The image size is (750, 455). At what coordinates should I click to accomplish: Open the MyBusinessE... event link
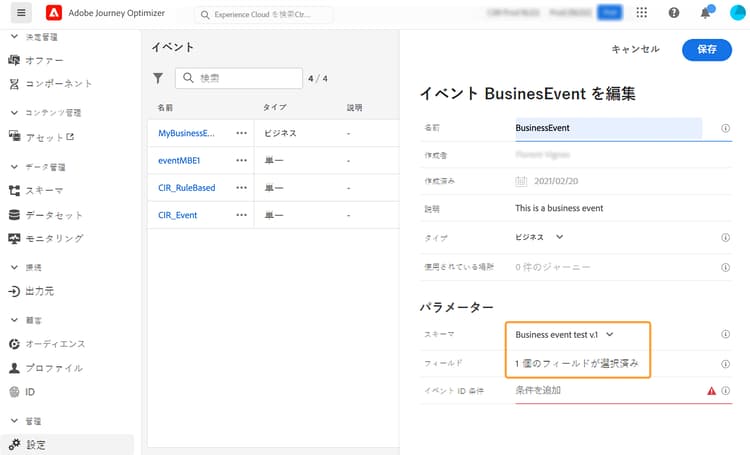pyautogui.click(x=186, y=133)
